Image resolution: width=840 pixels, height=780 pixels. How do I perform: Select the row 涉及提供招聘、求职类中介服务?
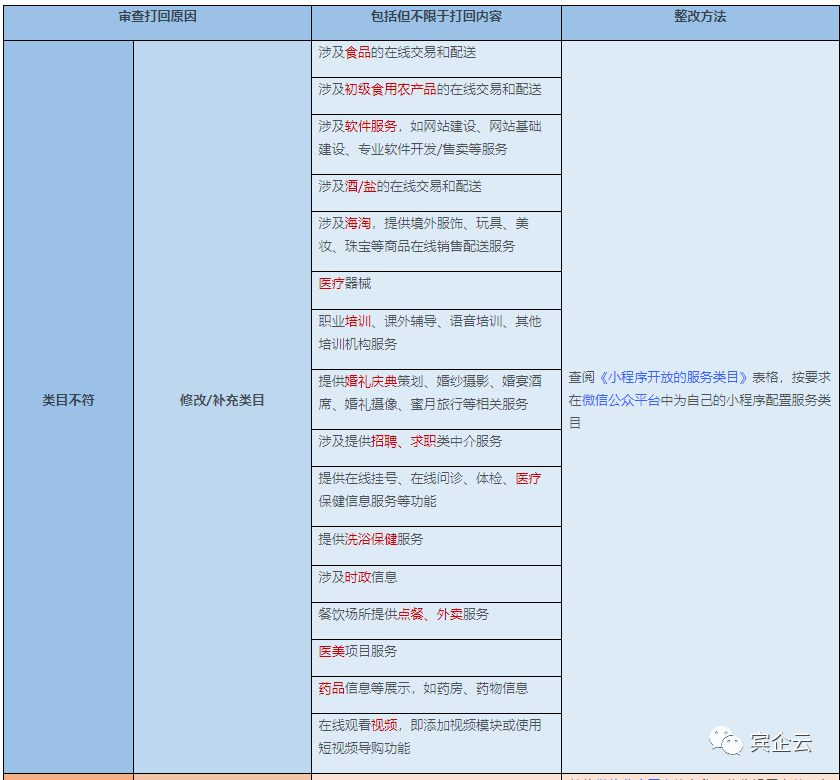pos(436,448)
